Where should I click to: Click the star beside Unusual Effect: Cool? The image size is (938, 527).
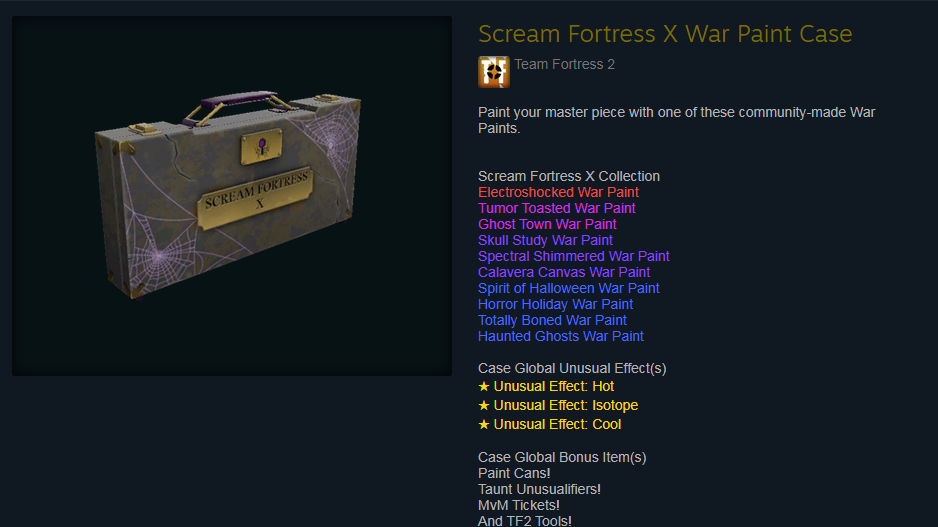tap(484, 425)
